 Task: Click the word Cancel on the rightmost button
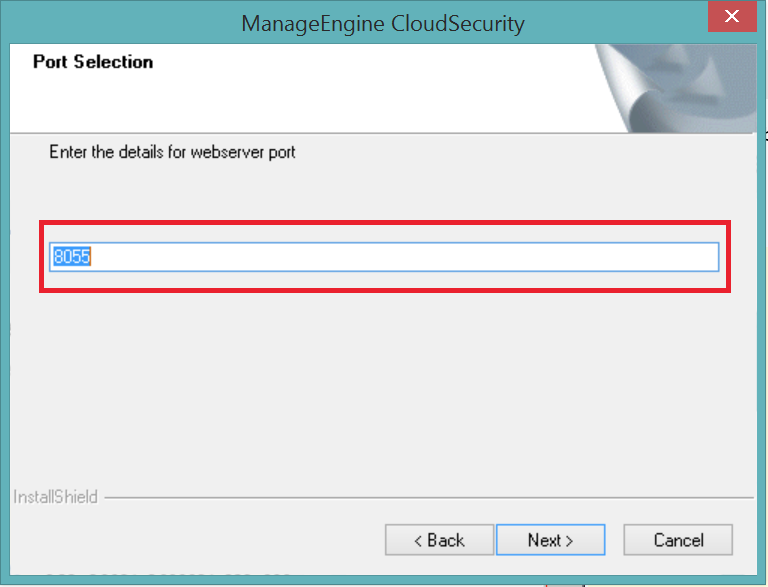click(x=678, y=540)
